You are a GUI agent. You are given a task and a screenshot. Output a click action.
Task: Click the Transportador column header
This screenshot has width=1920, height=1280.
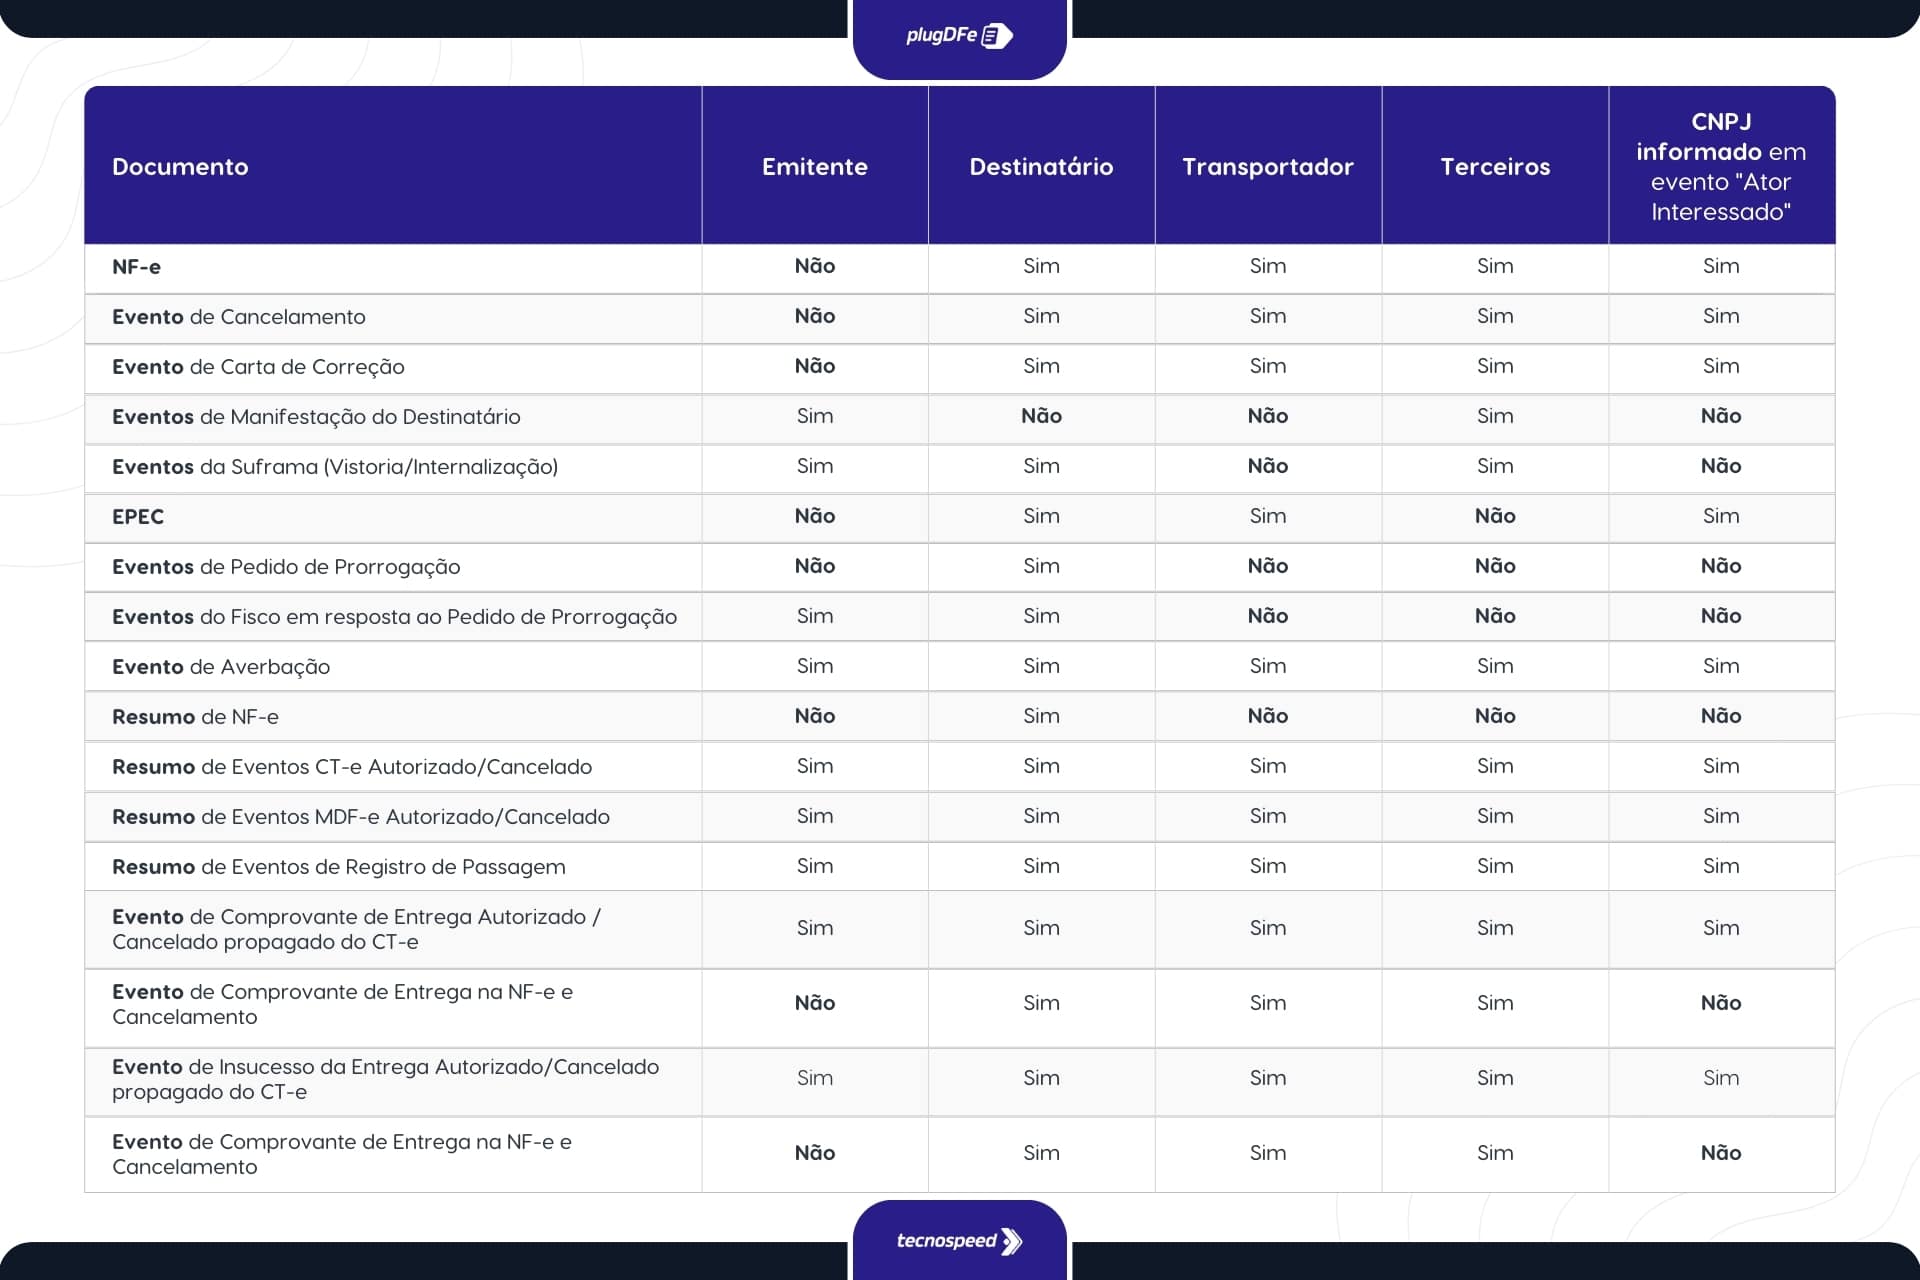click(x=1267, y=167)
